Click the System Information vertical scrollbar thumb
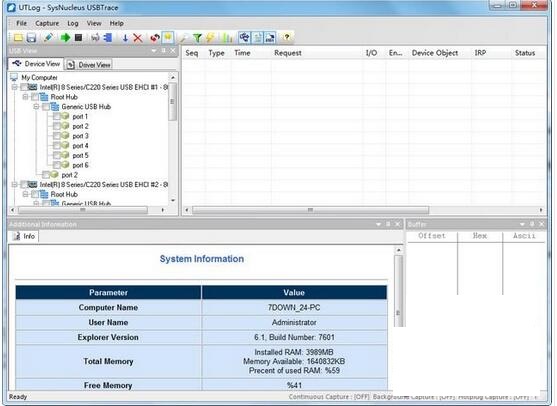 click(398, 291)
